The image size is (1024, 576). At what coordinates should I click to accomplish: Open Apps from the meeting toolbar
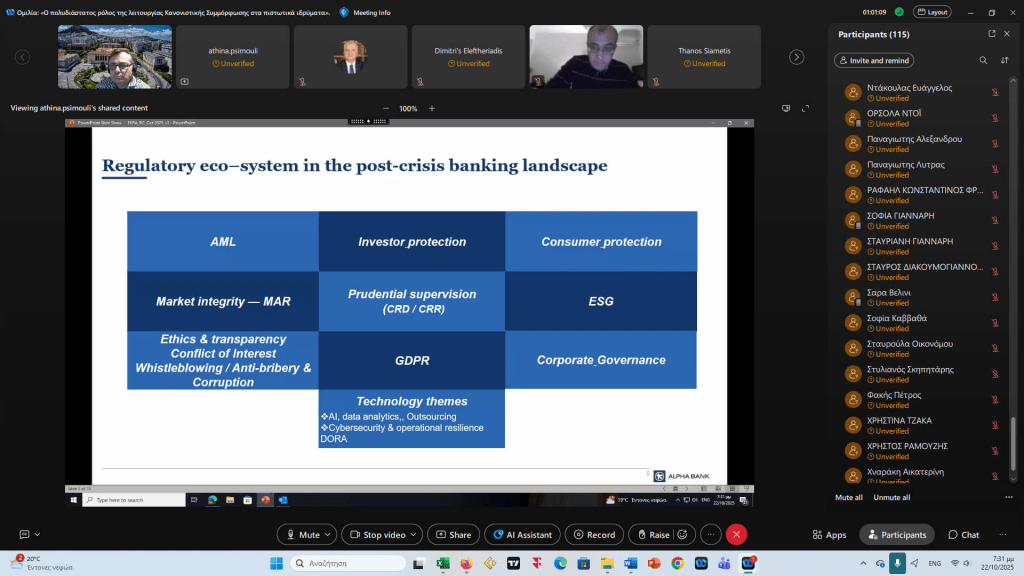click(829, 535)
